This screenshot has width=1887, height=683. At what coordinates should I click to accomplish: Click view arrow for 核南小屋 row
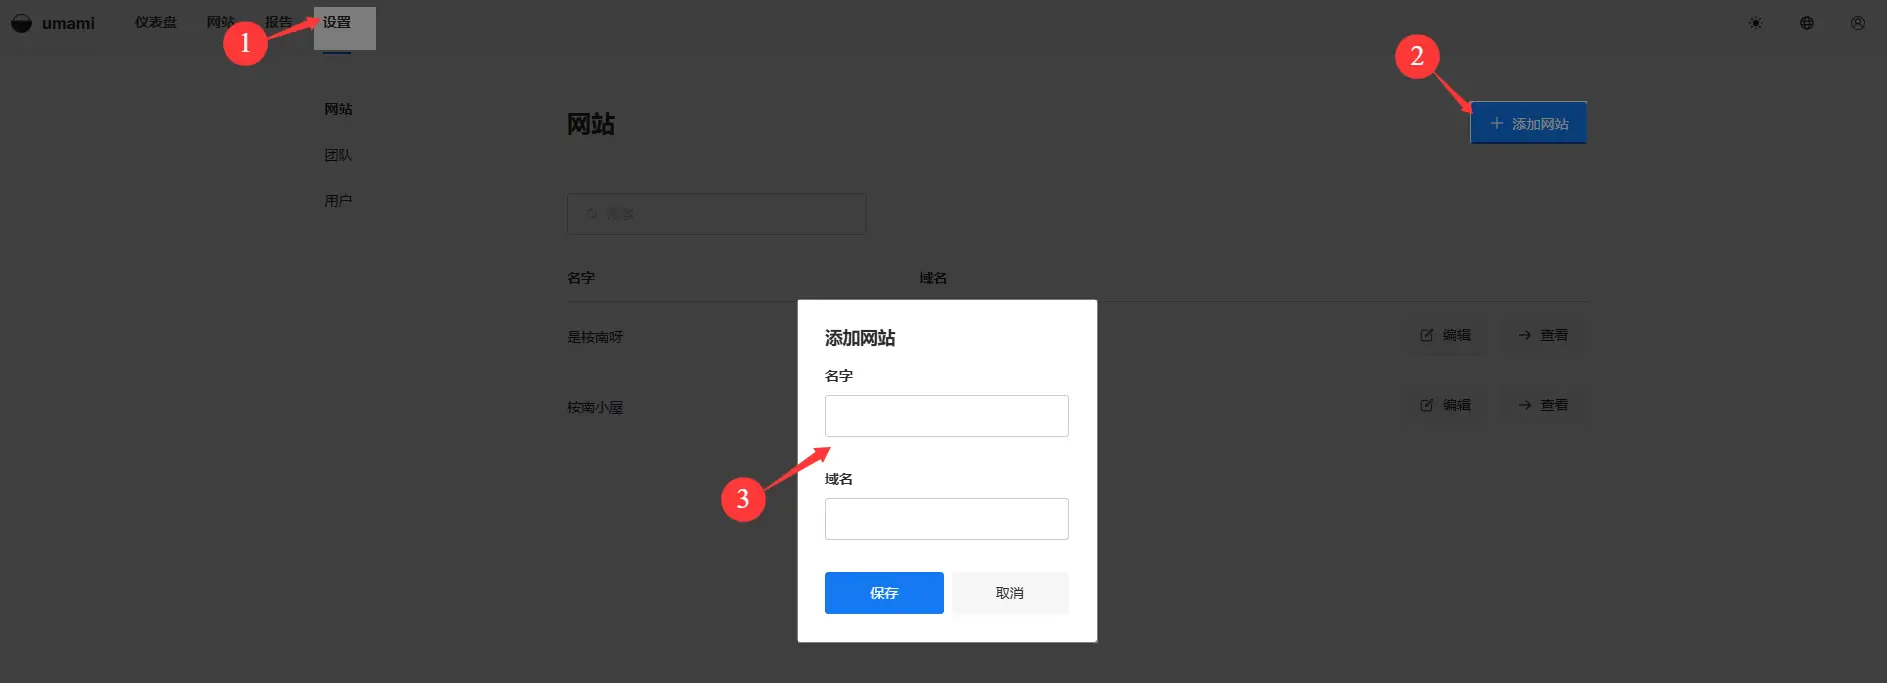tap(1524, 405)
